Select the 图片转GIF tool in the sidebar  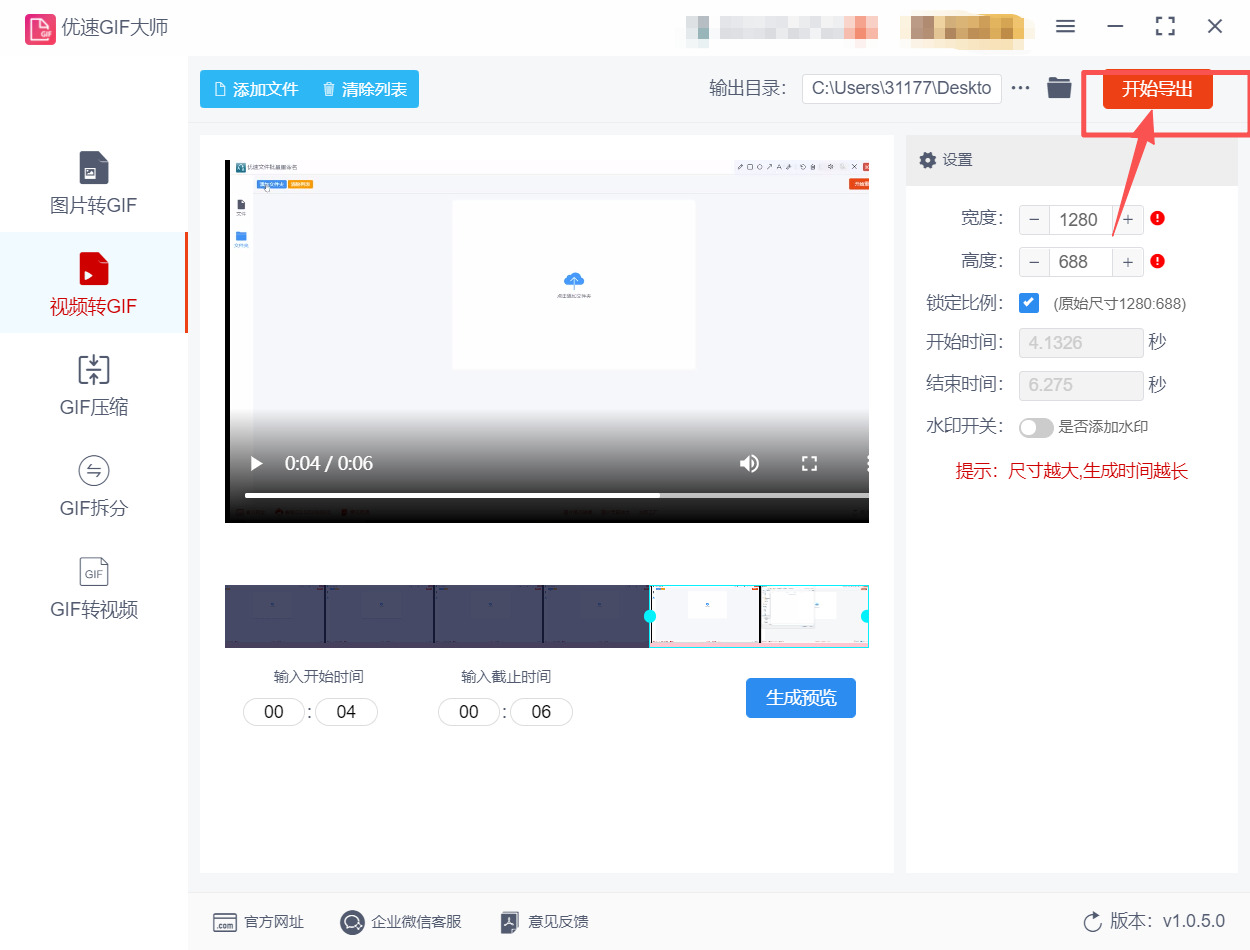93,183
